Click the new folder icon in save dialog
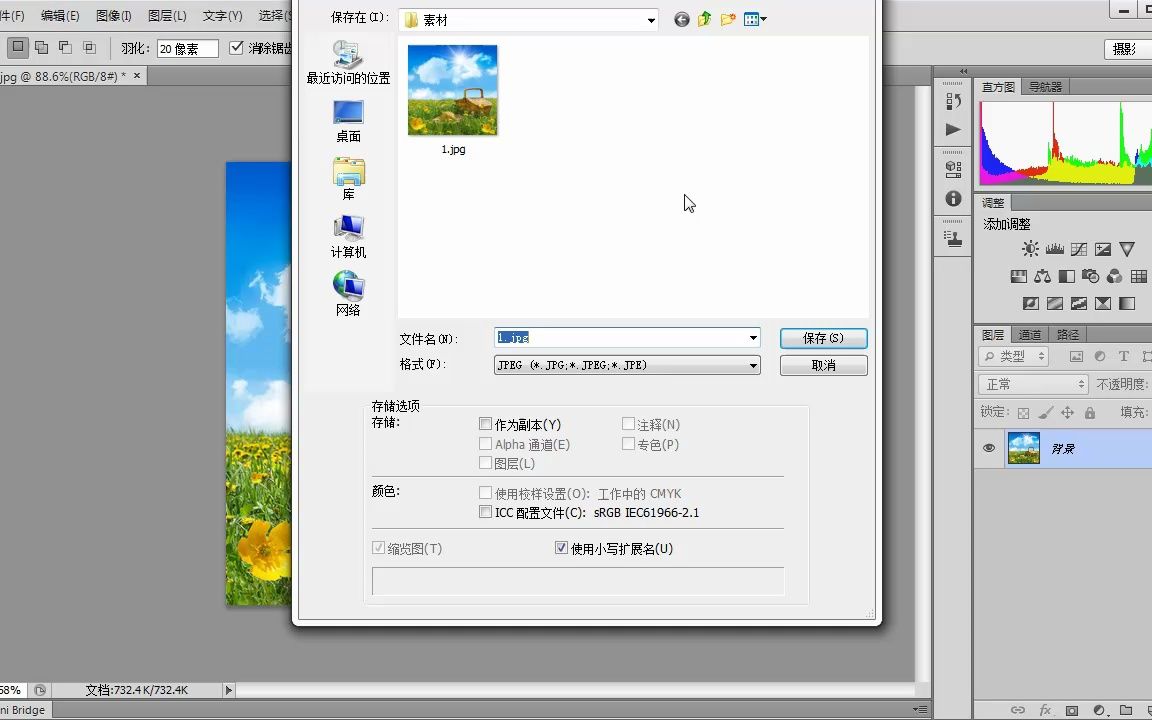Viewport: 1152px width, 720px height. click(x=728, y=19)
